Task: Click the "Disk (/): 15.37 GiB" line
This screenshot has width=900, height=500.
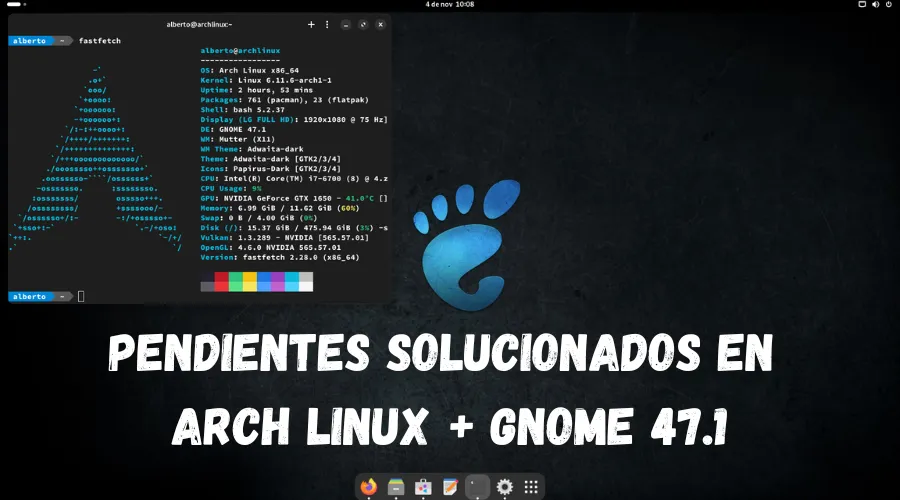Action: pyautogui.click(x=294, y=228)
